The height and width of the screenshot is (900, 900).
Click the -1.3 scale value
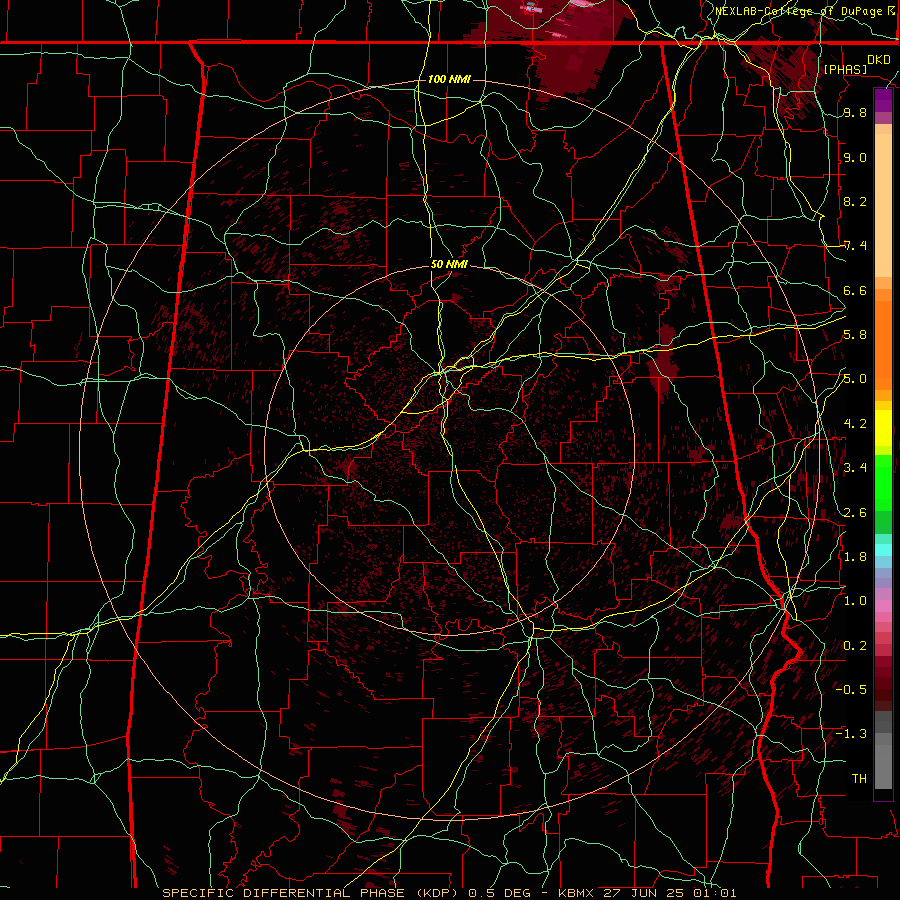point(851,734)
